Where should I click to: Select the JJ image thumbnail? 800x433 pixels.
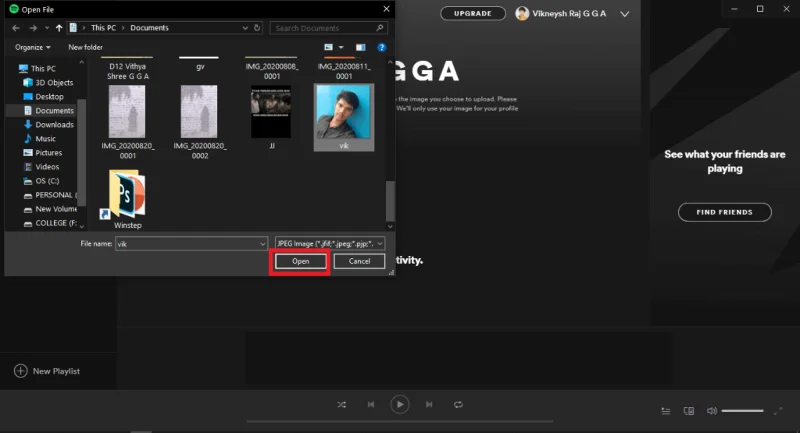click(271, 112)
